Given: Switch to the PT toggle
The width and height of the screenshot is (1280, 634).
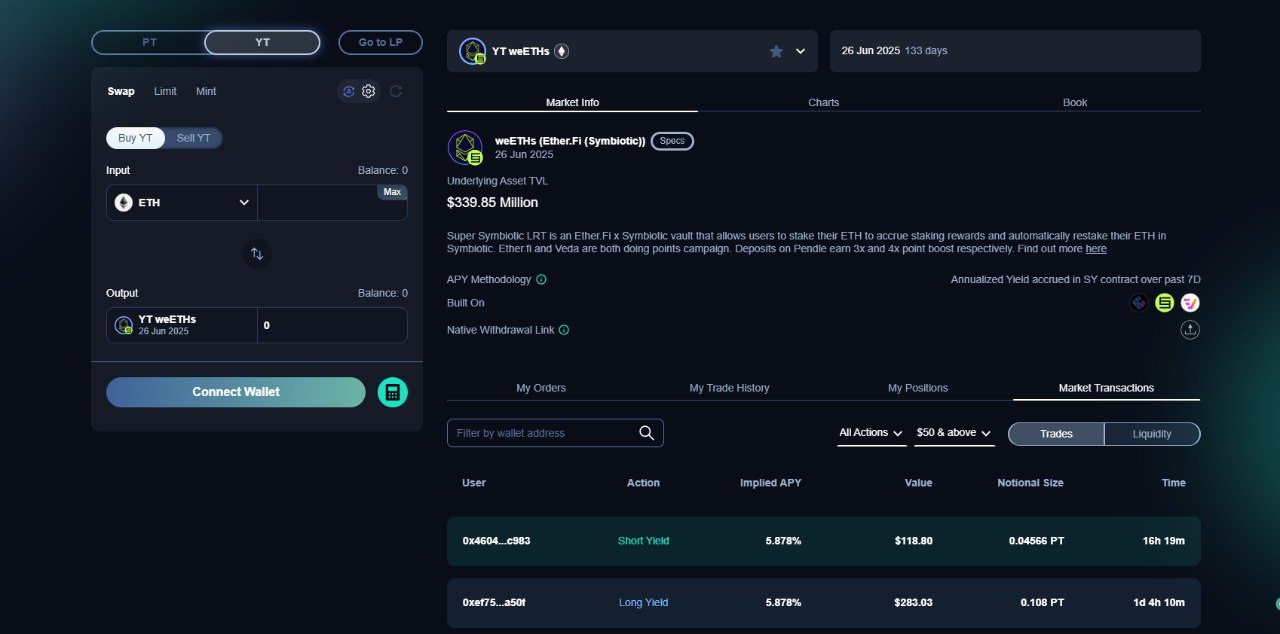Looking at the screenshot, I should coord(149,43).
